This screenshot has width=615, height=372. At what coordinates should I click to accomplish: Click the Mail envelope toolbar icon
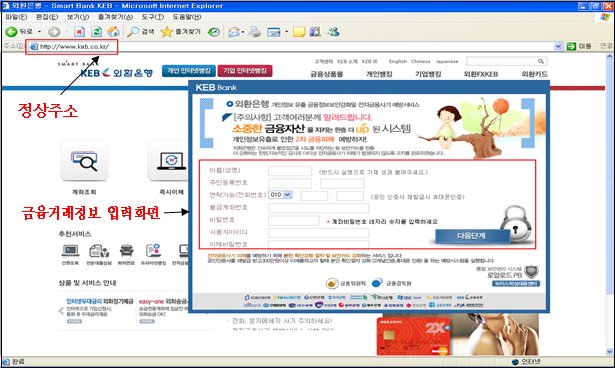[234, 32]
